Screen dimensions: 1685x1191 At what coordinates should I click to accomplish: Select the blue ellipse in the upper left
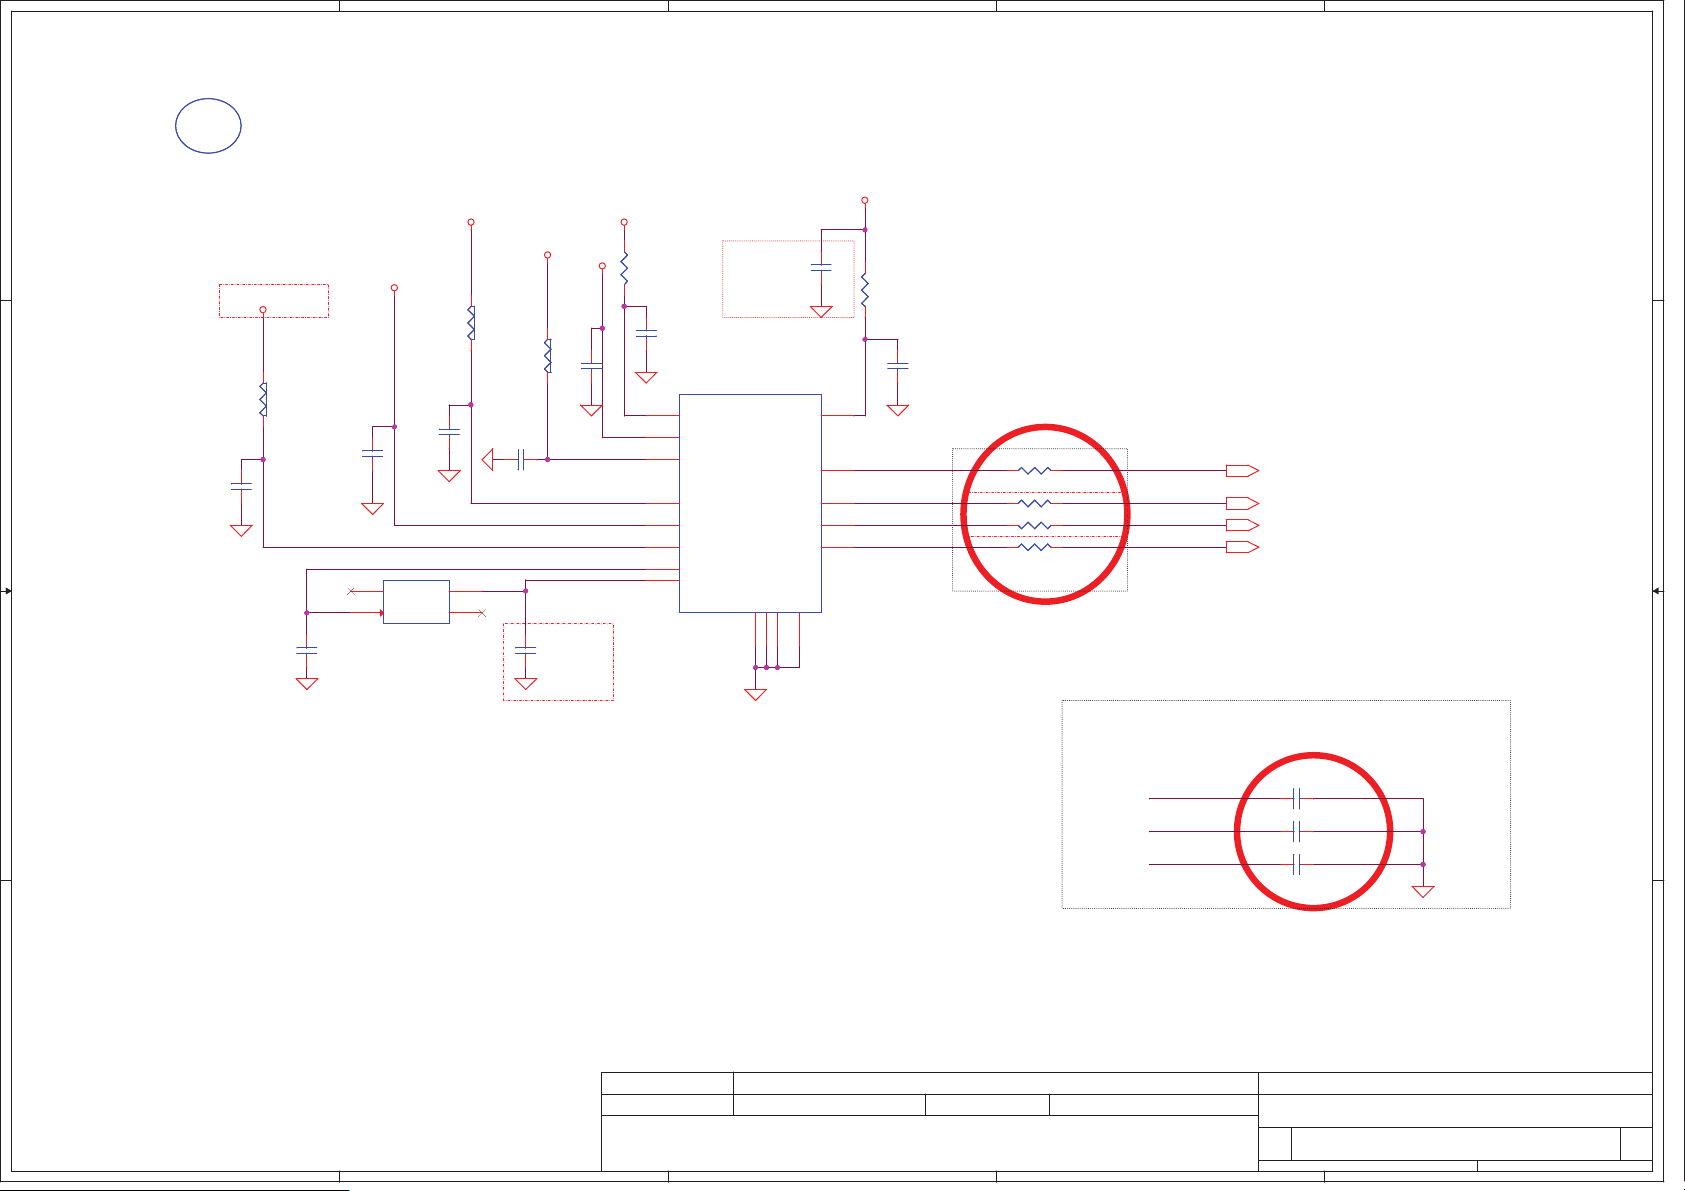pyautogui.click(x=208, y=126)
